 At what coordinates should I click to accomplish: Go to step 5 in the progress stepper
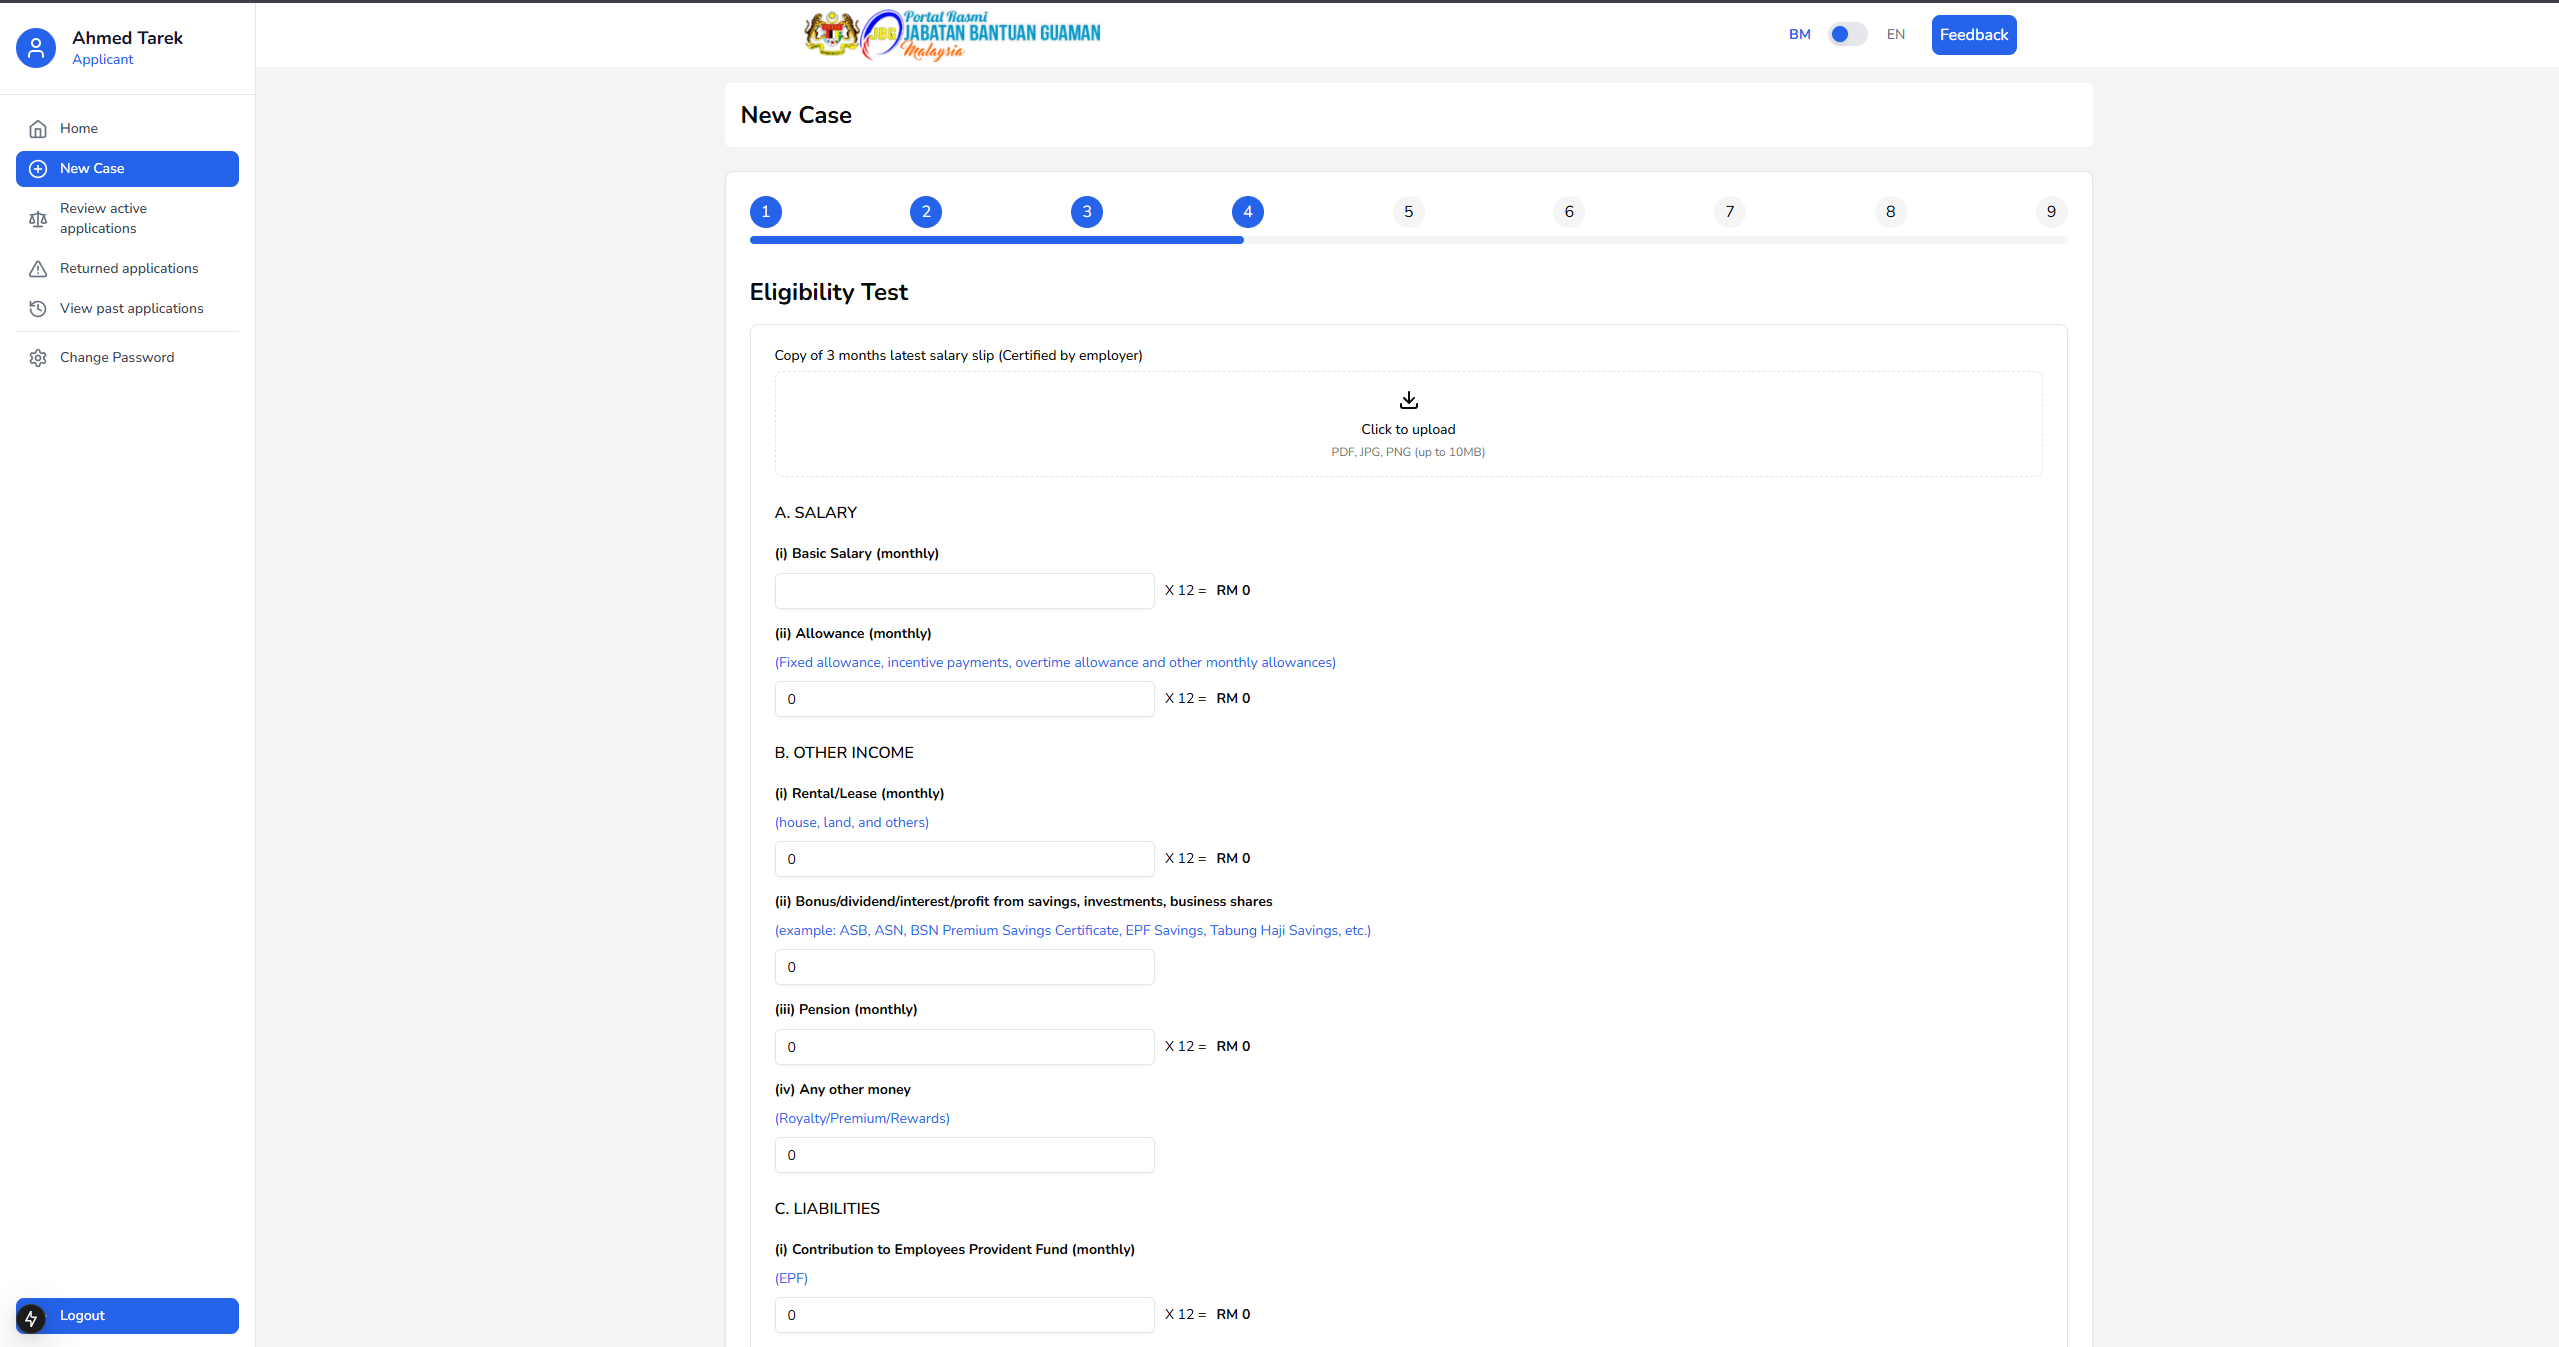tap(1408, 212)
